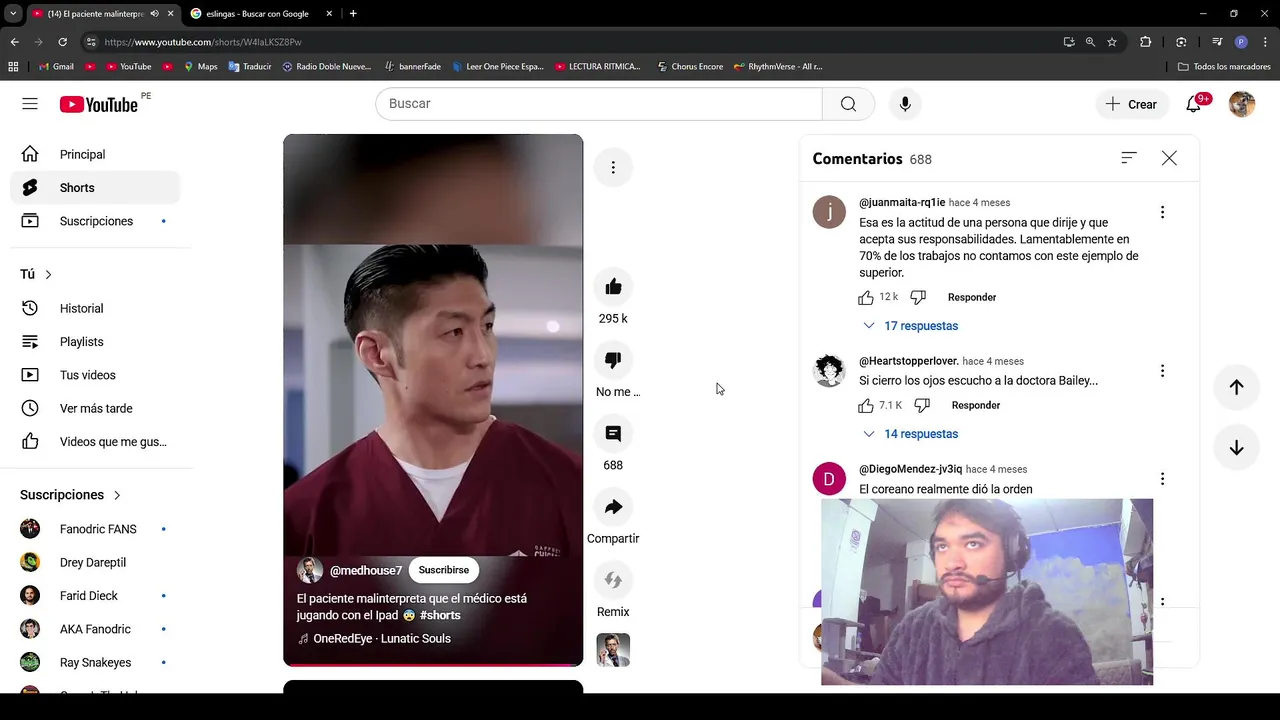The image size is (1280, 720).
Task: Click the Crear button
Action: (x=1131, y=104)
